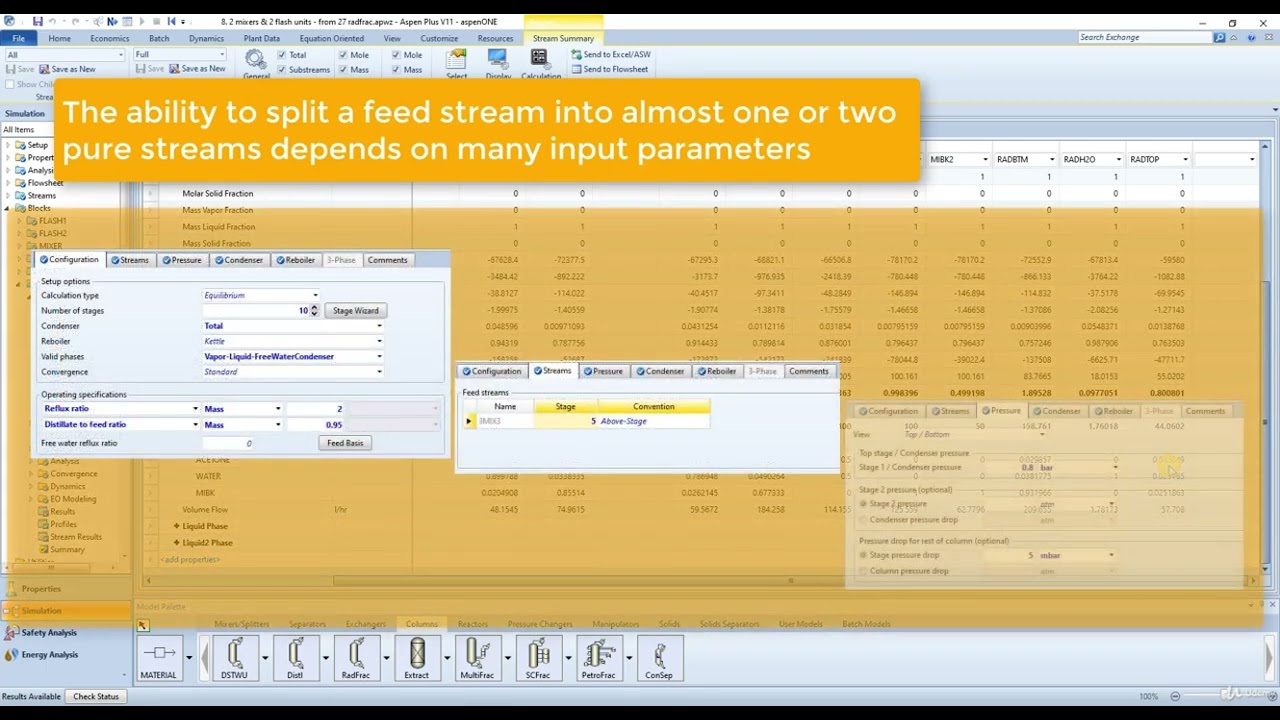Viewport: 1280px width, 720px height.
Task: Click the Stage Wizard button
Action: [x=356, y=311]
